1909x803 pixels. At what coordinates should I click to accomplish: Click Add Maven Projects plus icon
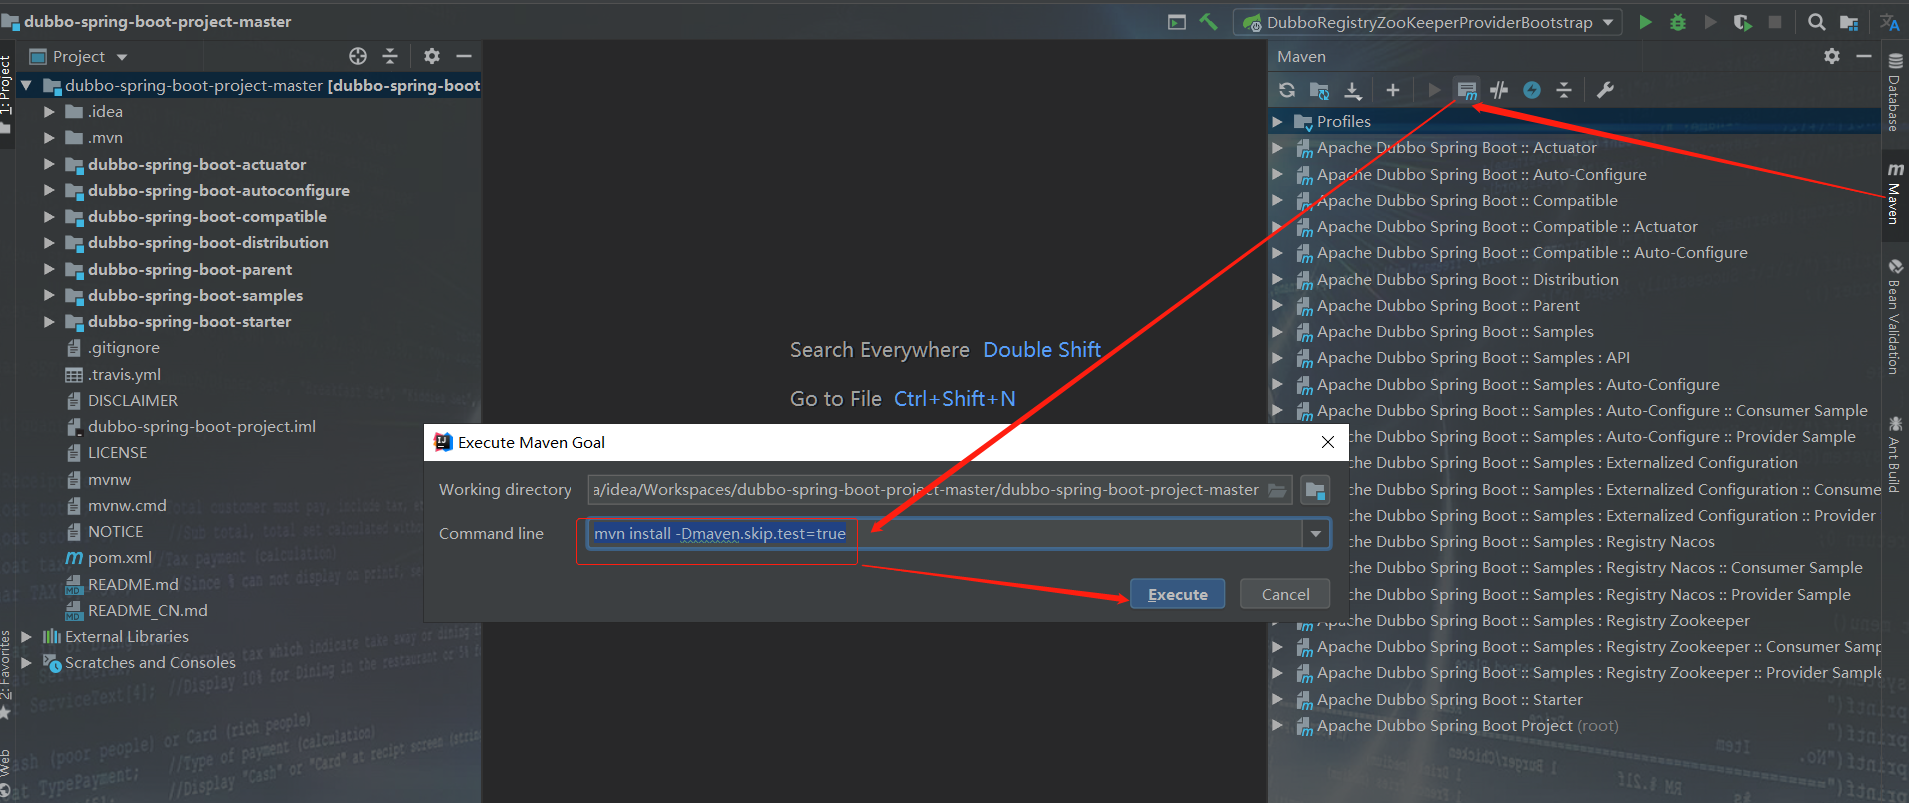(x=1392, y=90)
